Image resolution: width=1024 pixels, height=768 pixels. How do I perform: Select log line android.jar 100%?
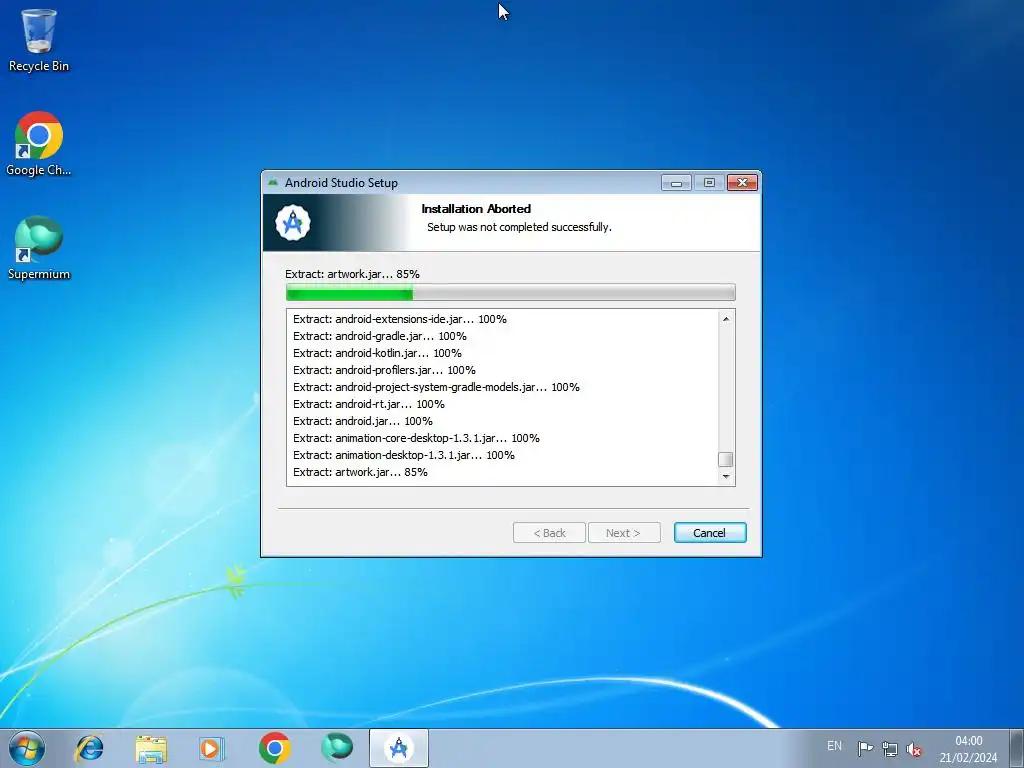tap(362, 421)
